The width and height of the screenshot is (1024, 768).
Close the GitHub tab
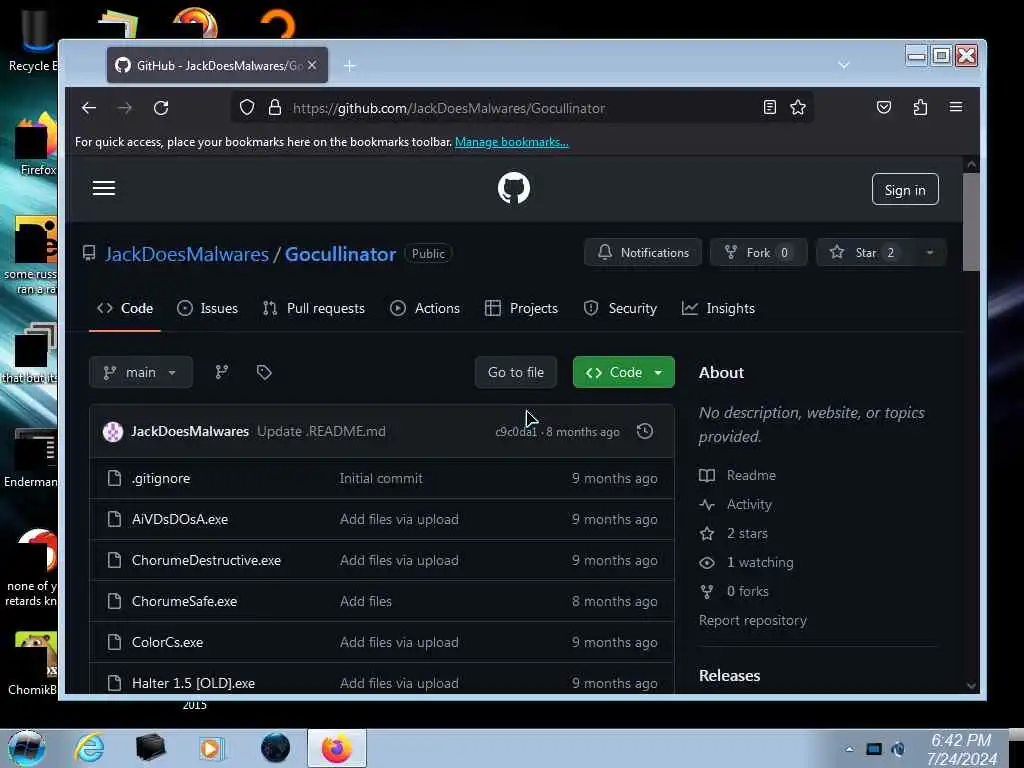[x=312, y=65]
